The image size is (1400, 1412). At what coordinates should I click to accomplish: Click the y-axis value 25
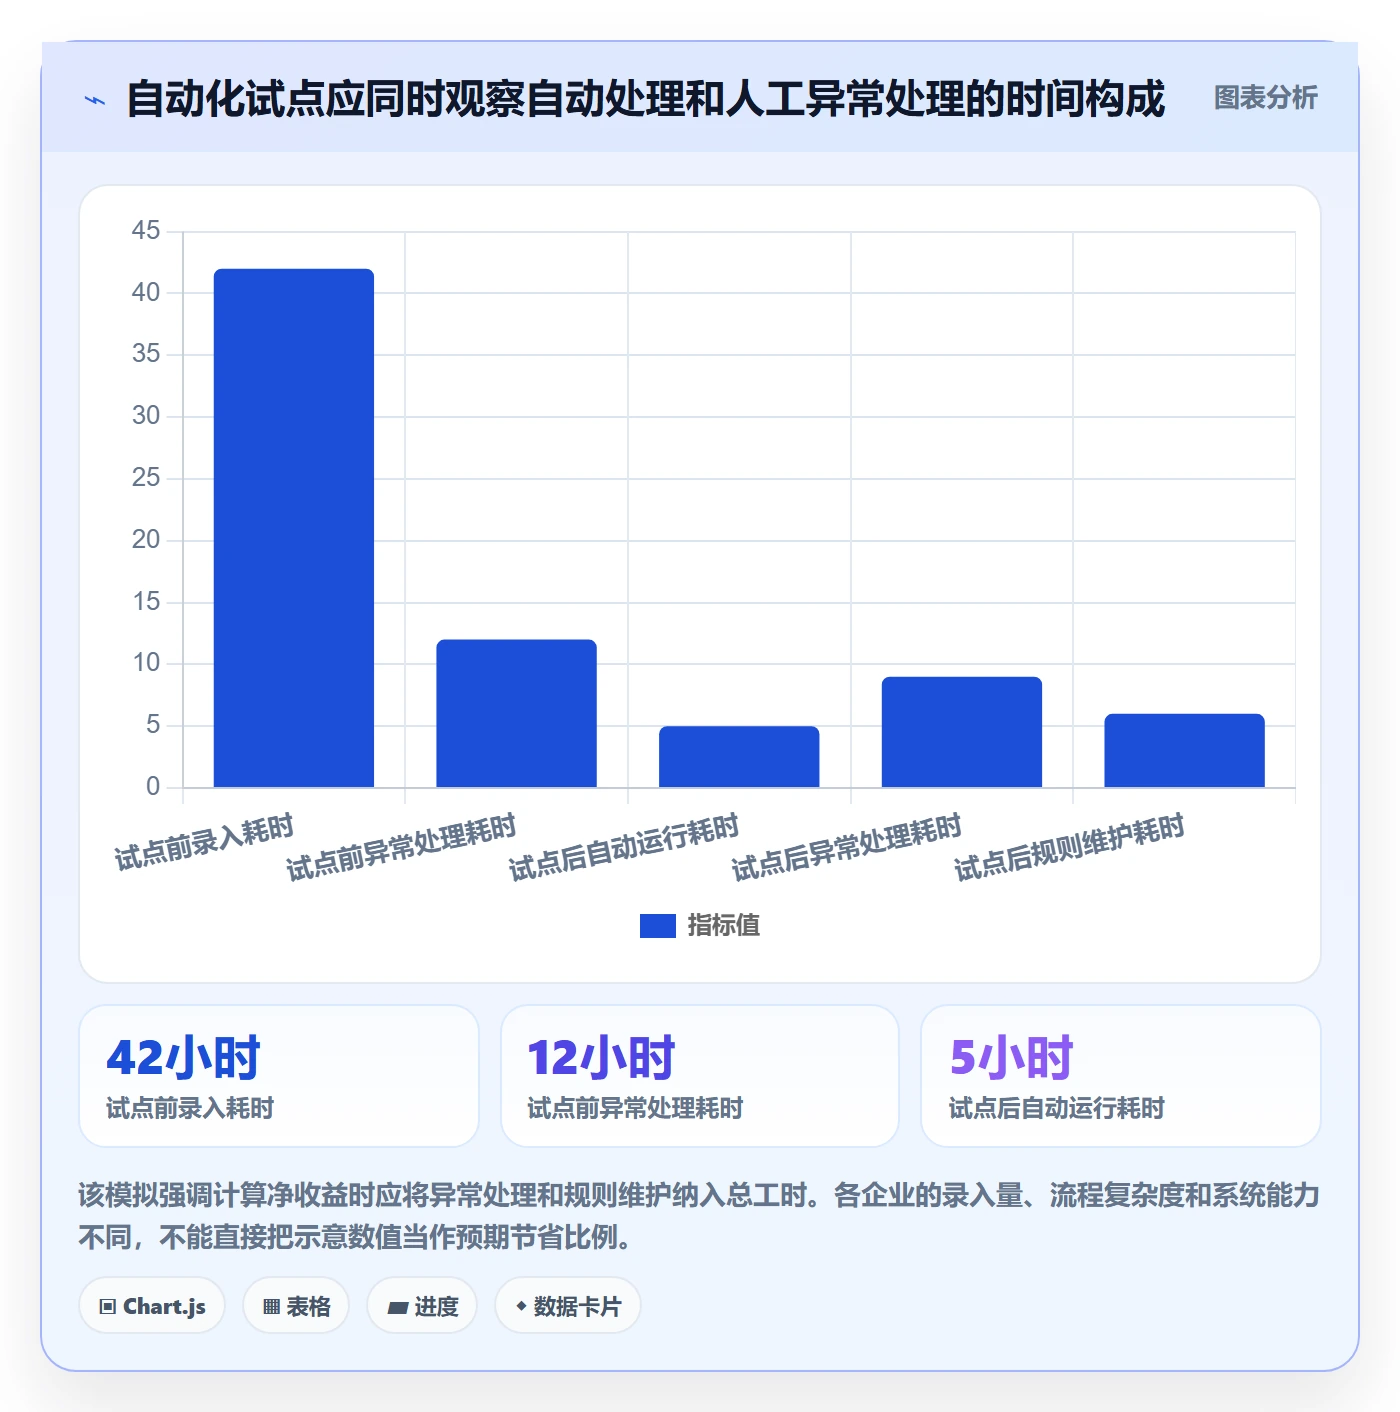point(146,478)
